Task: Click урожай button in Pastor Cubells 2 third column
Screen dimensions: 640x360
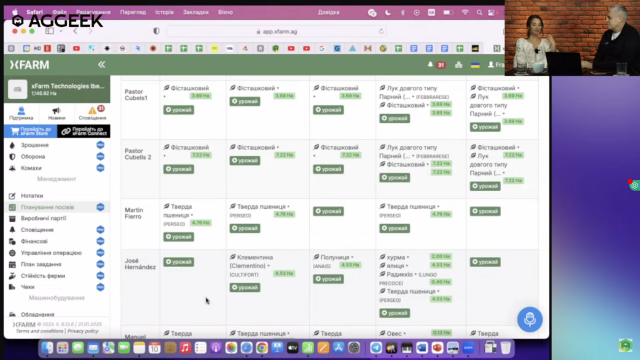Action: 329,169
